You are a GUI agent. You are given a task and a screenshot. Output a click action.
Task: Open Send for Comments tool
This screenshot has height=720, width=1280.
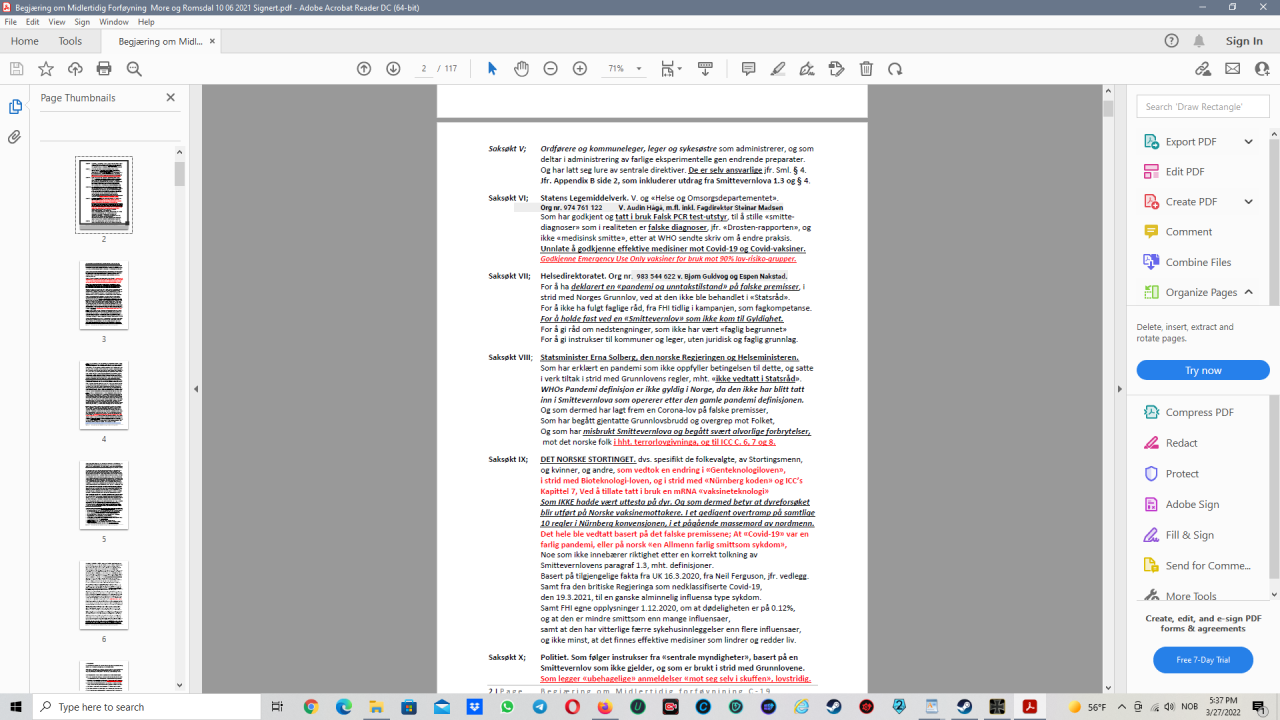click(1198, 565)
